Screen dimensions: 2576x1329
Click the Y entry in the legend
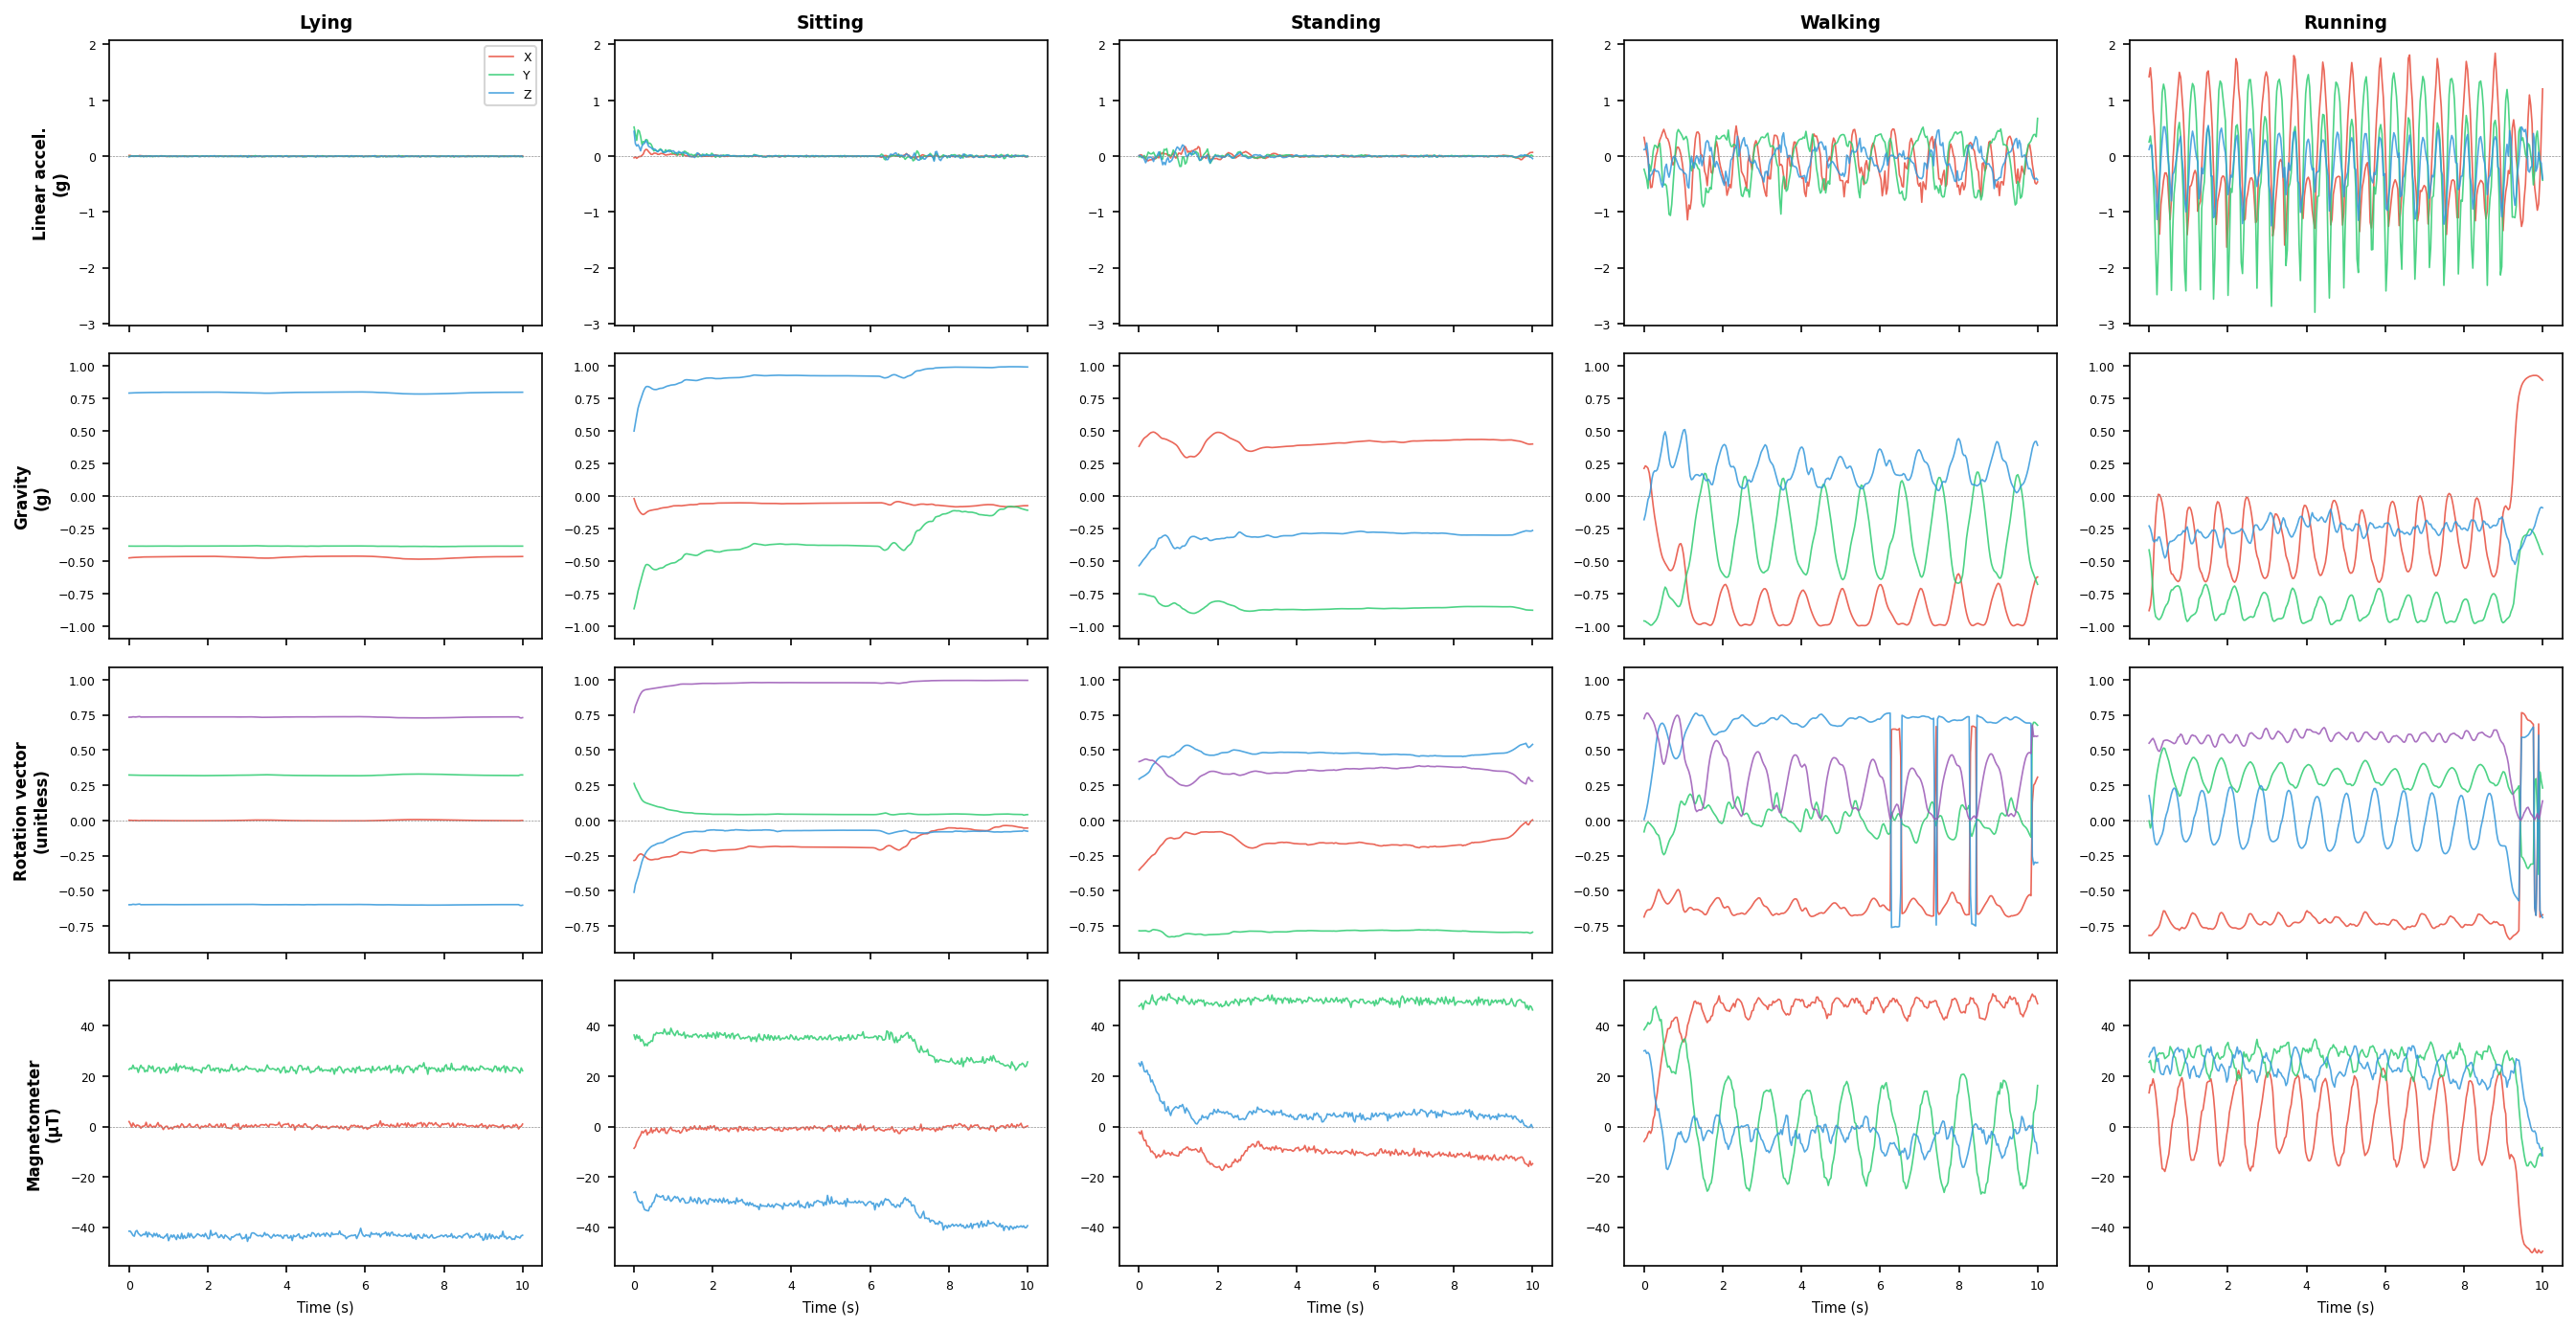click(510, 76)
